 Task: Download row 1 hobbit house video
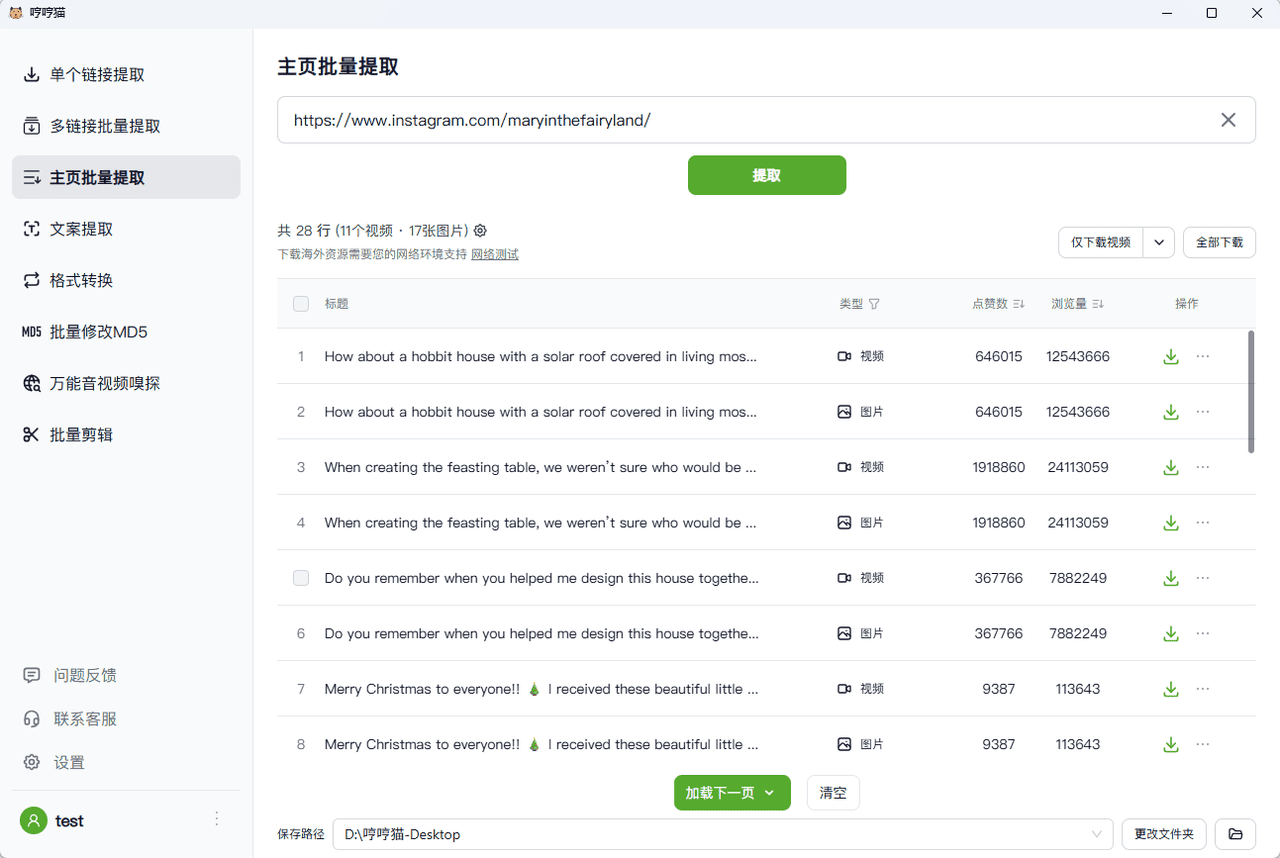tap(1170, 357)
